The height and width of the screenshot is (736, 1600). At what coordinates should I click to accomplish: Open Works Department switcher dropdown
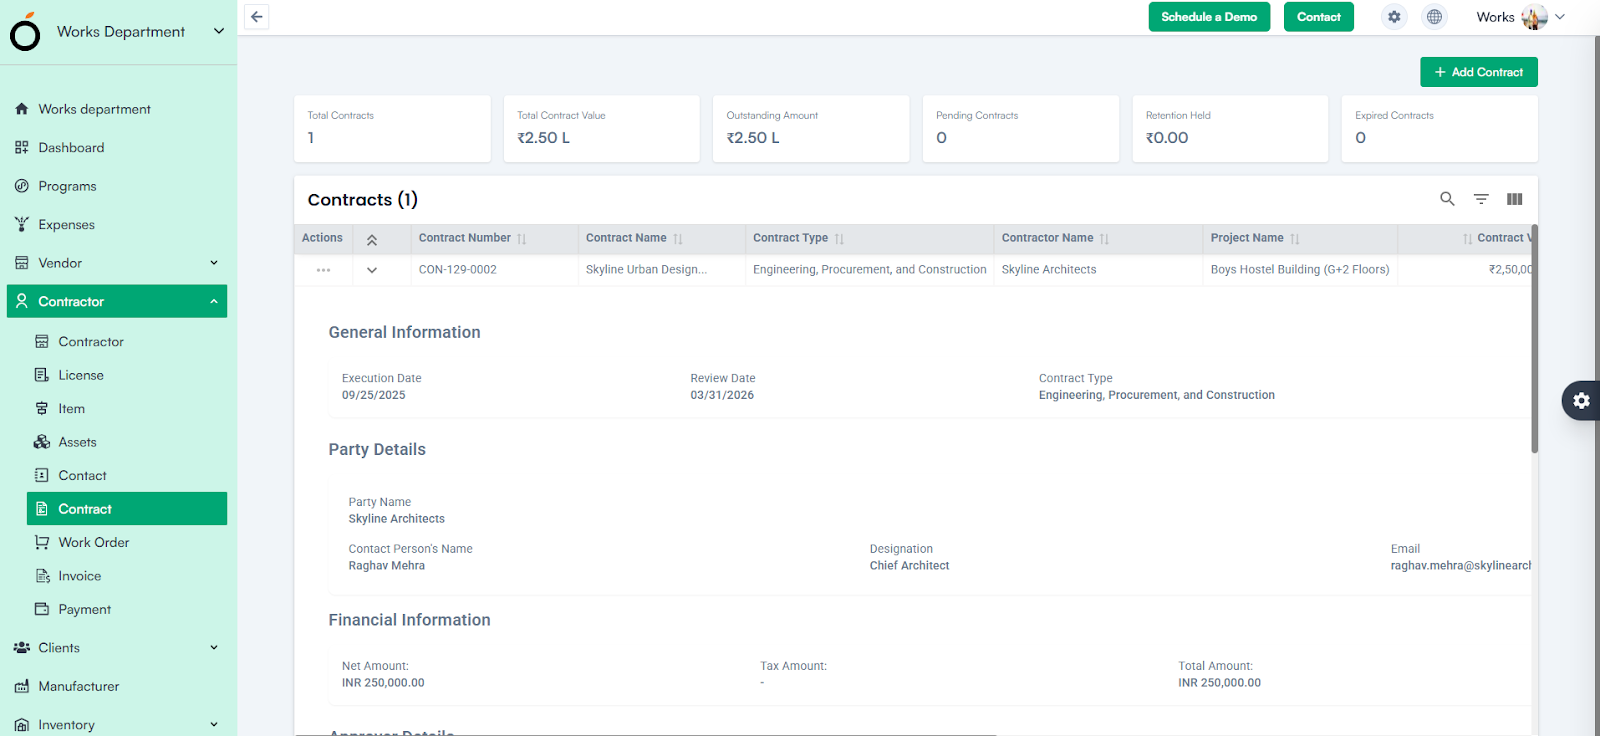tap(219, 31)
